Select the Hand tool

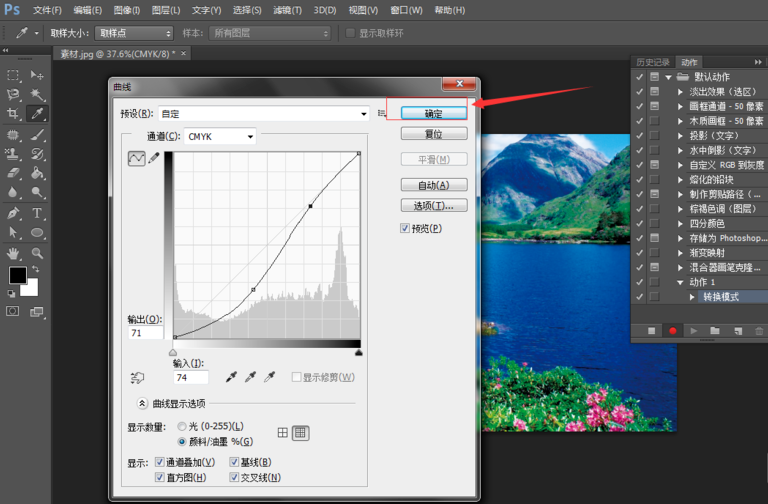coord(14,253)
